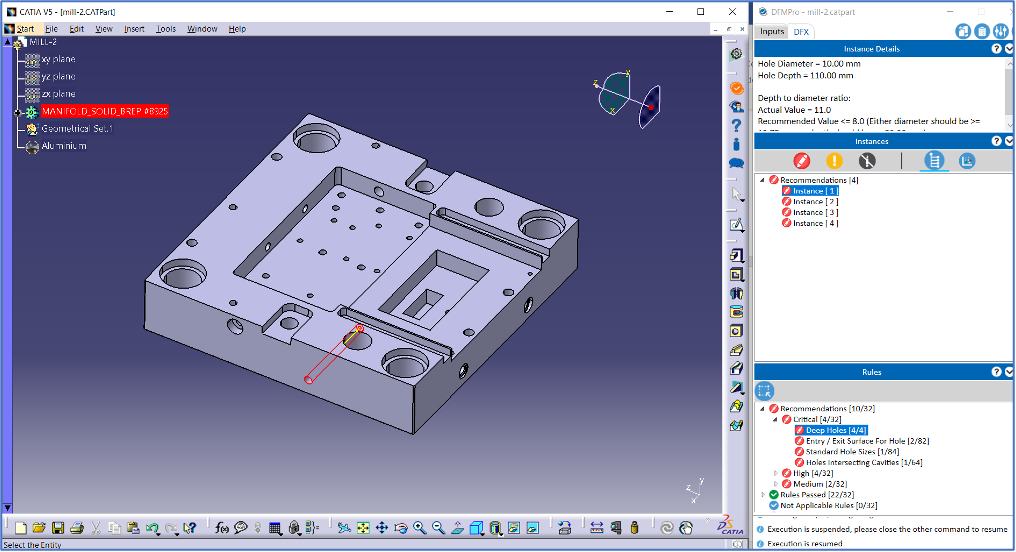Switch to the Inputs tab
Screen dimensions: 1016x552
point(772,31)
